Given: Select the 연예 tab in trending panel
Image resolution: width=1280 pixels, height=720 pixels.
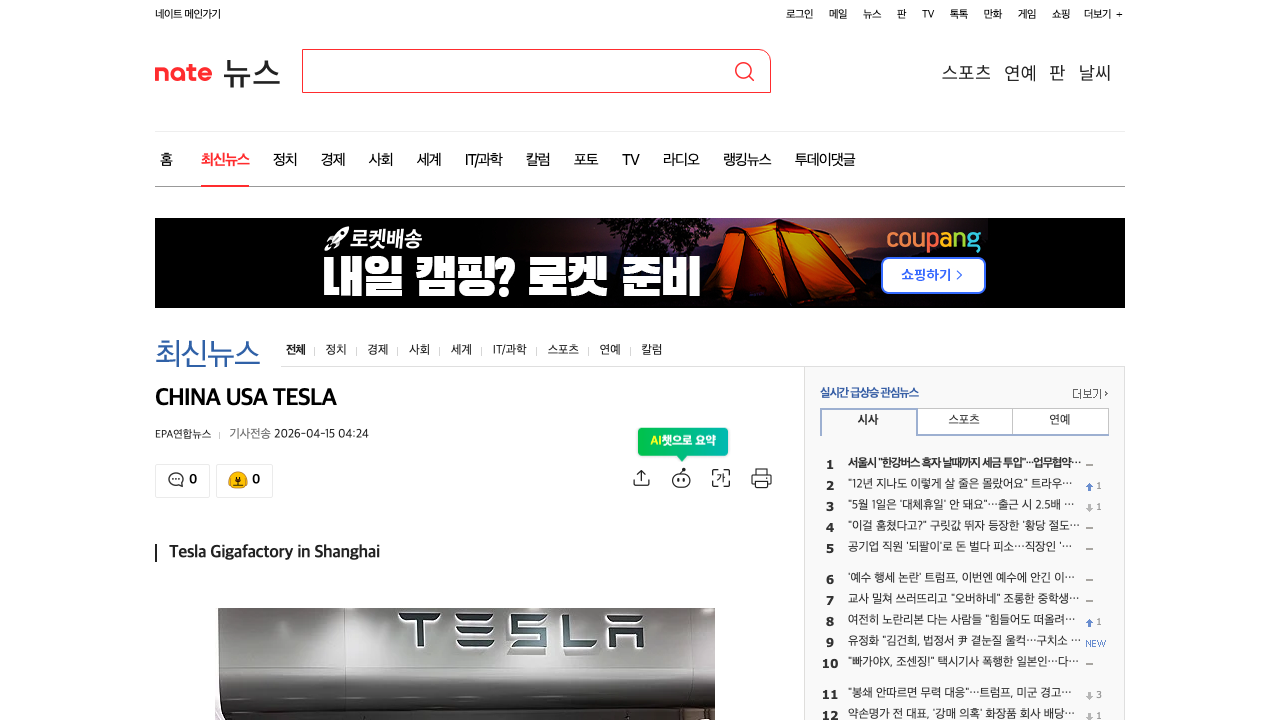Looking at the screenshot, I should (1060, 420).
